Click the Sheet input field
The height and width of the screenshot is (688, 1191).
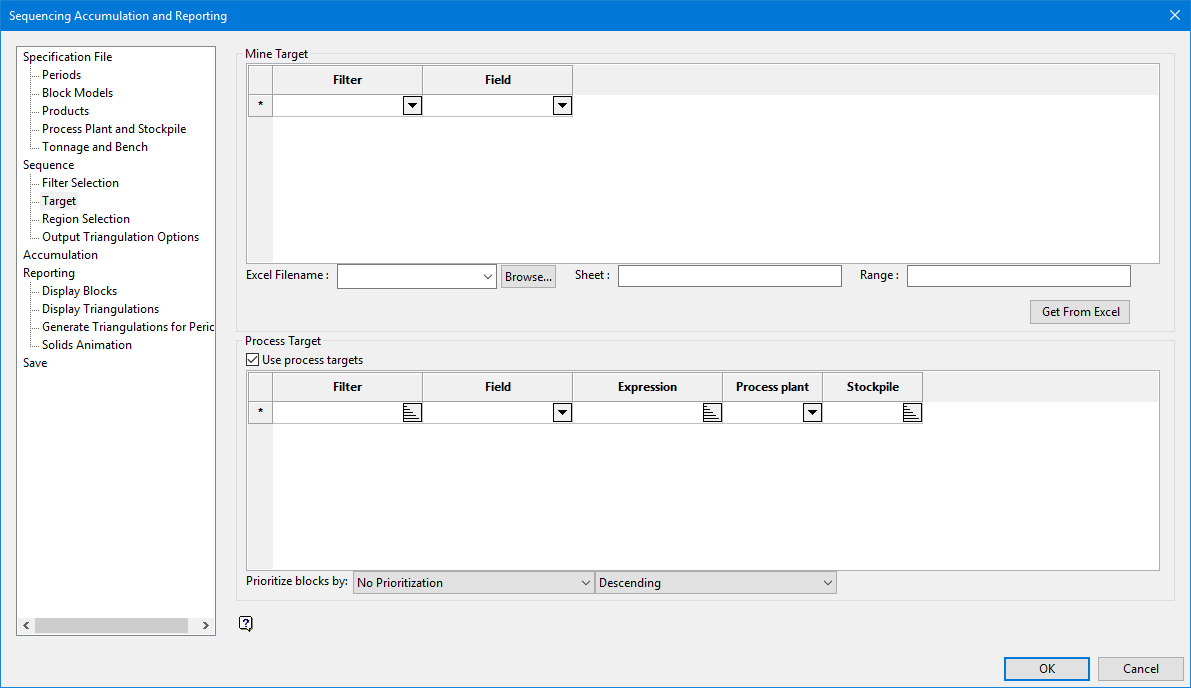click(x=729, y=276)
